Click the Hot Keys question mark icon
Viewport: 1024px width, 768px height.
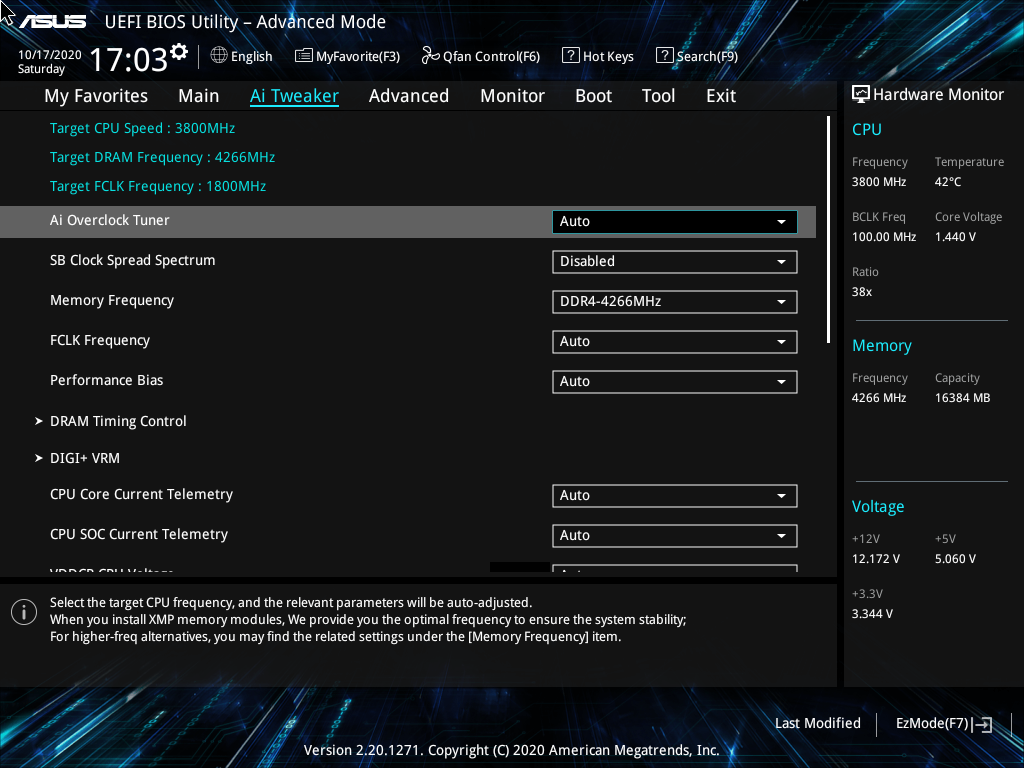coord(570,56)
